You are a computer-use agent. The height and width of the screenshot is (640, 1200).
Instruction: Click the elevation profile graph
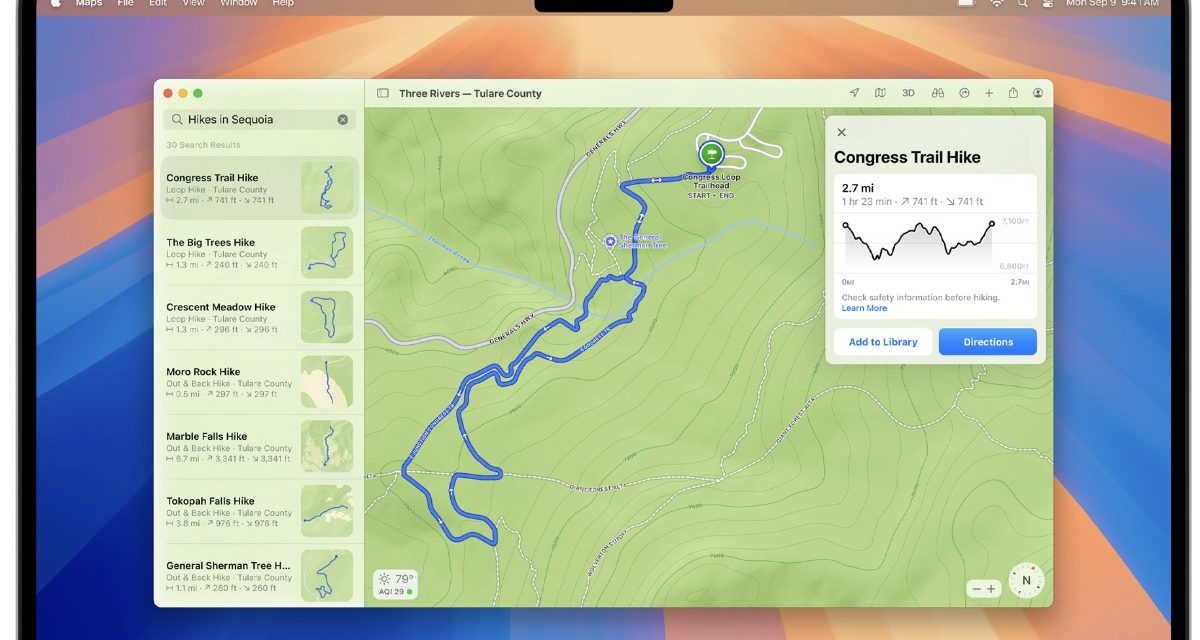pyautogui.click(x=918, y=241)
